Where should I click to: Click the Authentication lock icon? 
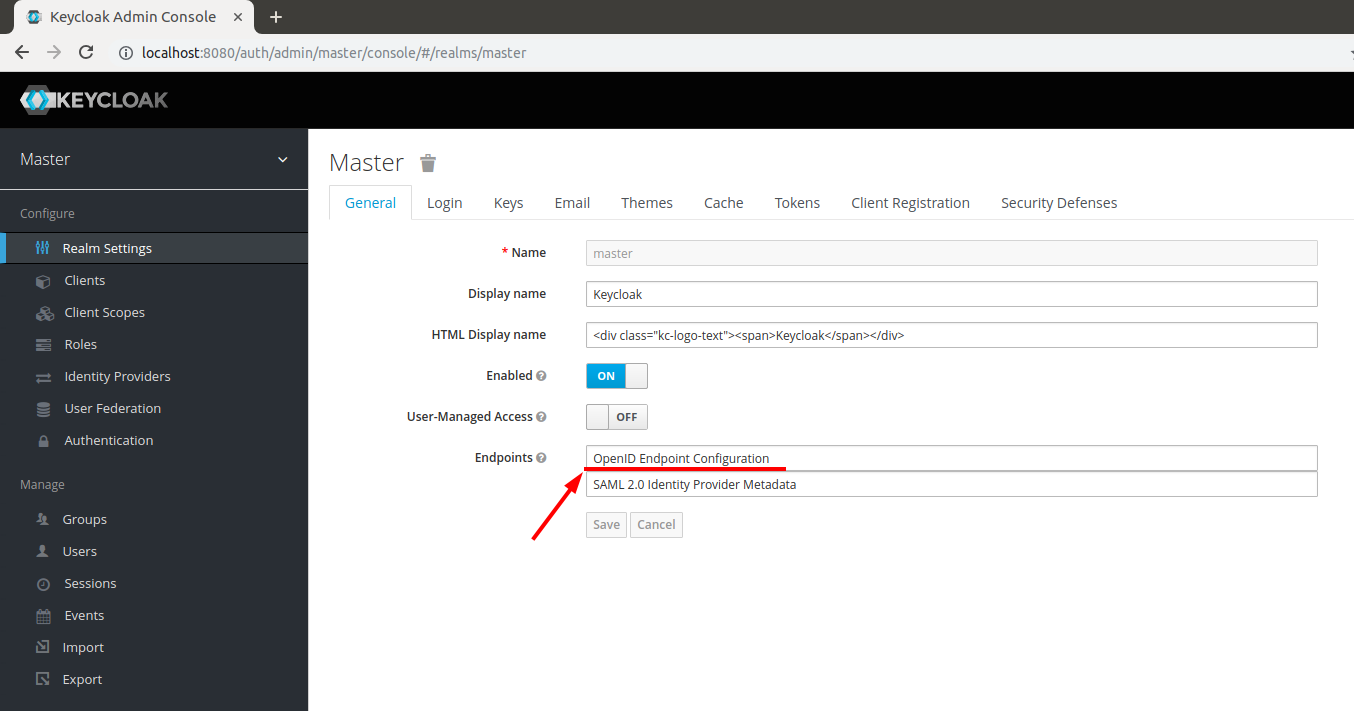[43, 441]
